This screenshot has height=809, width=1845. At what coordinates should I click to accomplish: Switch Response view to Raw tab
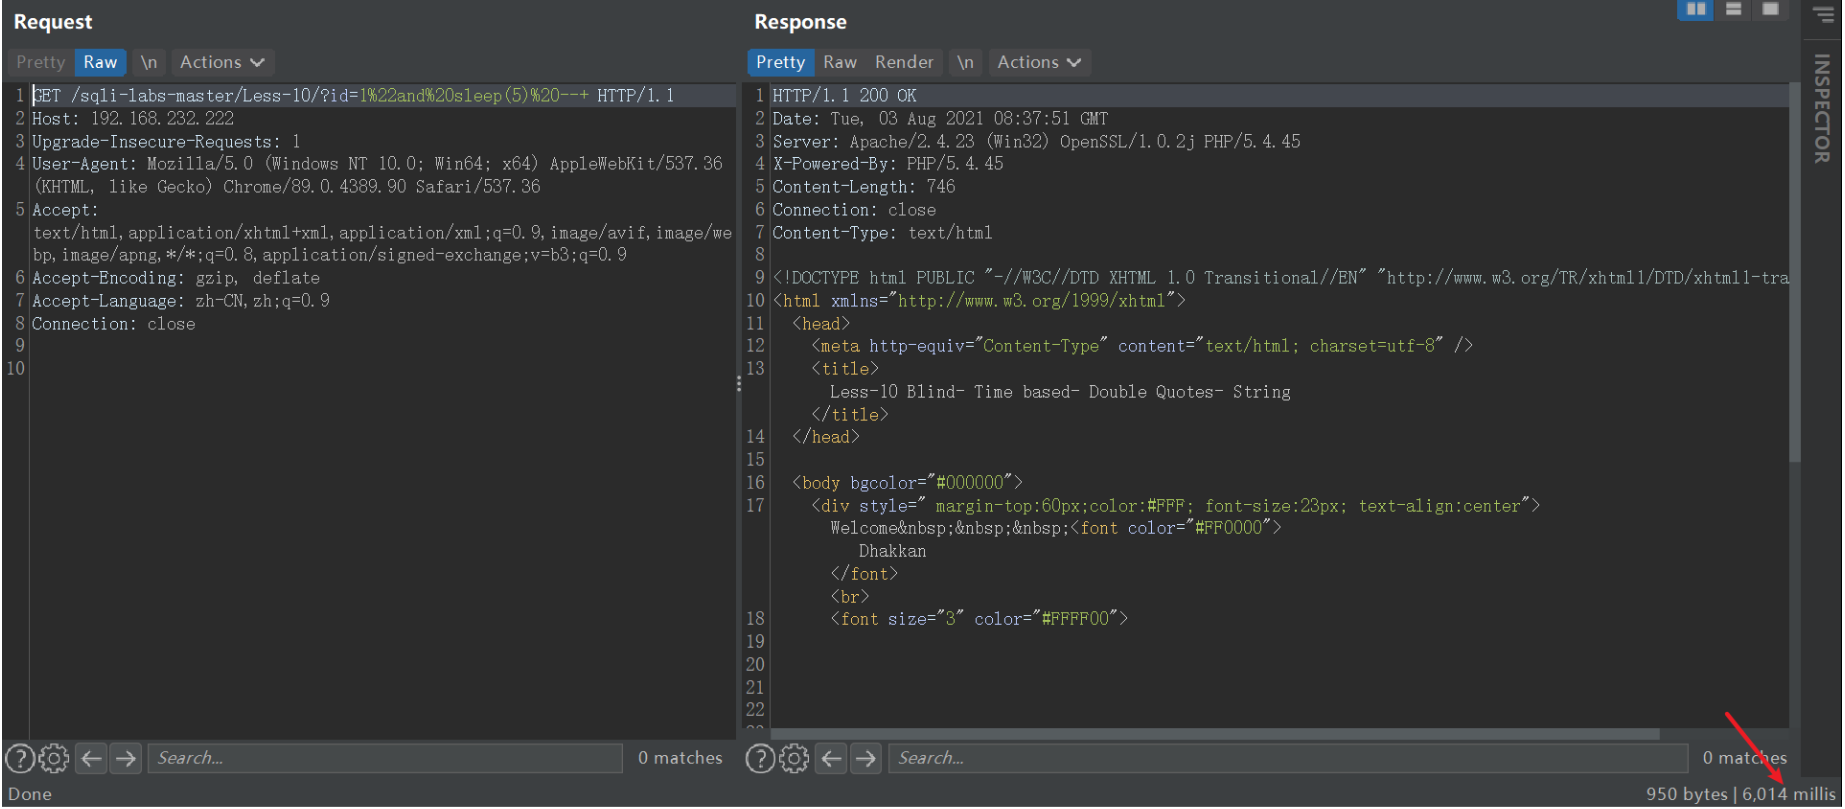click(x=840, y=62)
